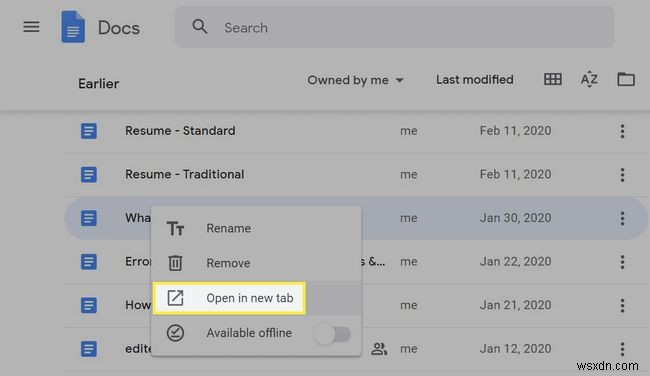Select Open in new tab
Screen dimensions: 650x376
(256, 298)
